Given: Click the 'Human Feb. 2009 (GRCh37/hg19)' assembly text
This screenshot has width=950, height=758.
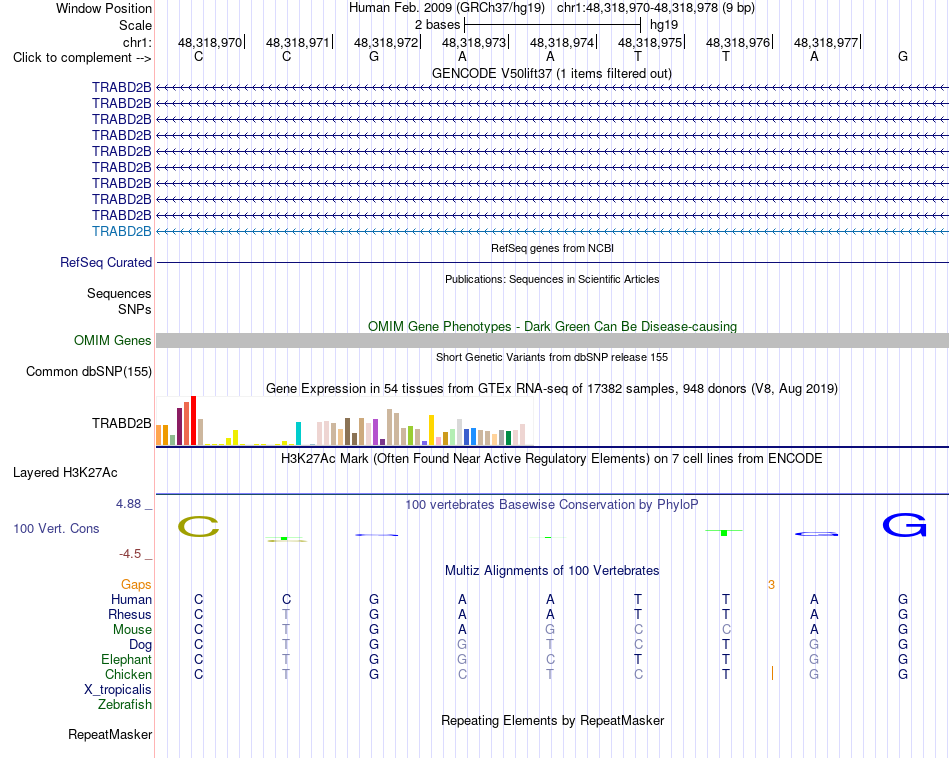Looking at the screenshot, I should (447, 8).
